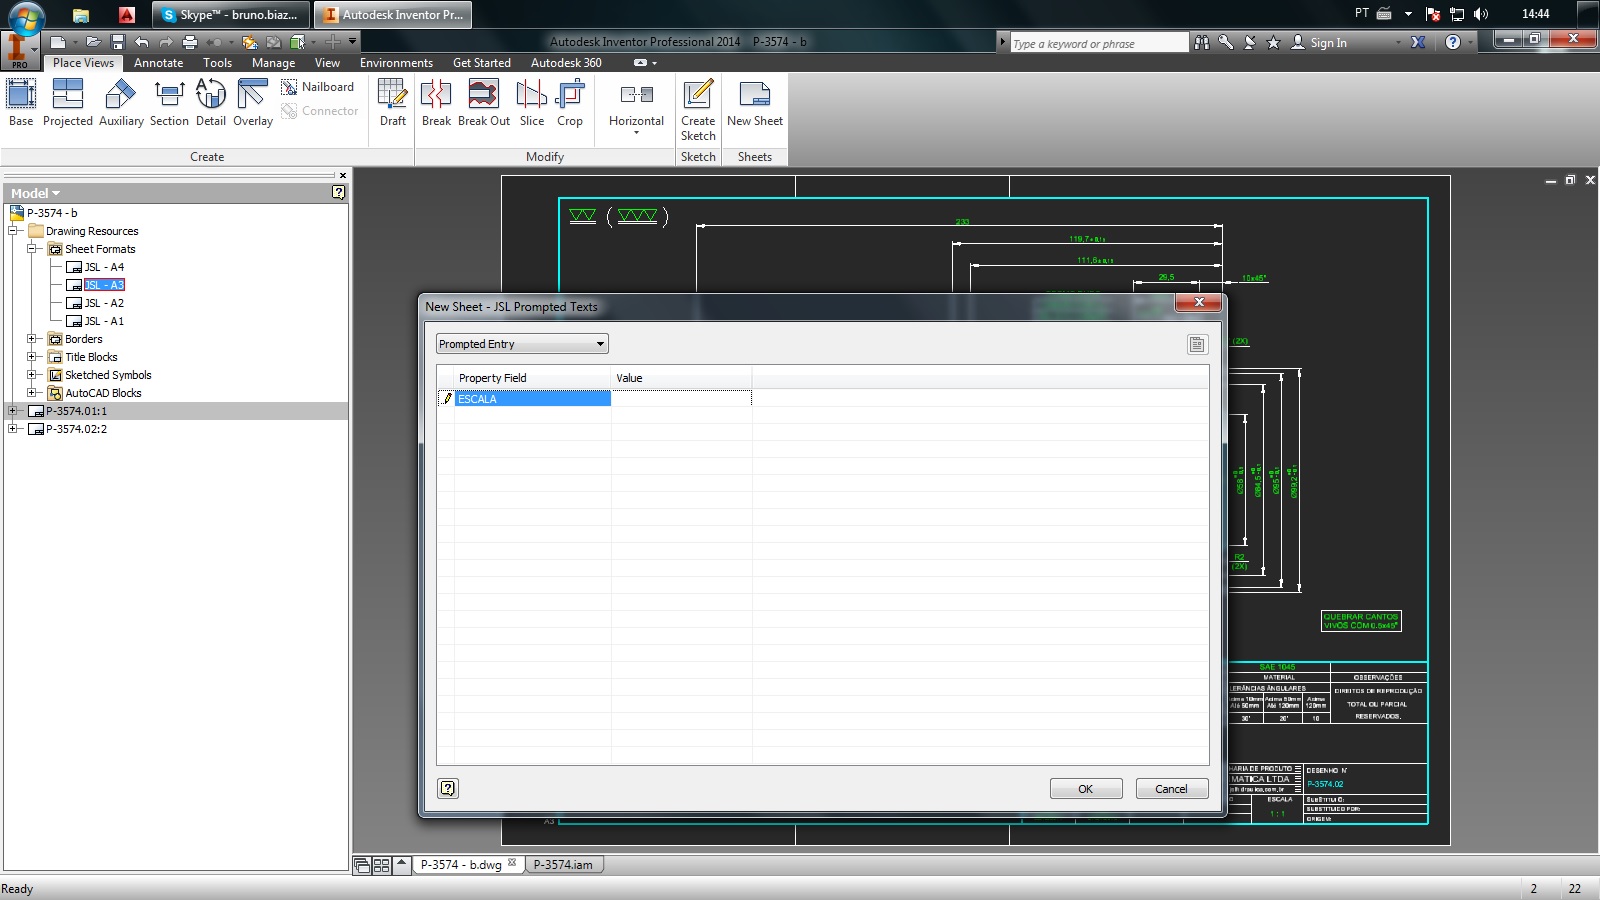Open the Prompted Entry dropdown

(x=522, y=344)
